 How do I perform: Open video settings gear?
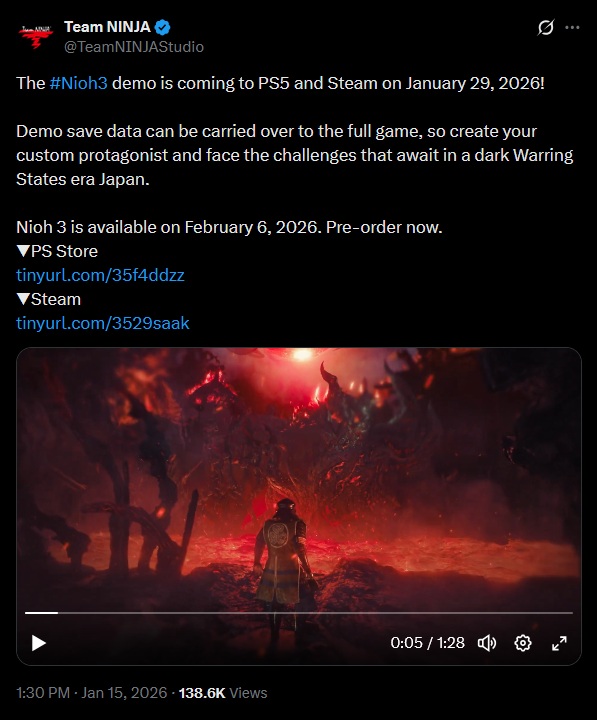tap(523, 643)
